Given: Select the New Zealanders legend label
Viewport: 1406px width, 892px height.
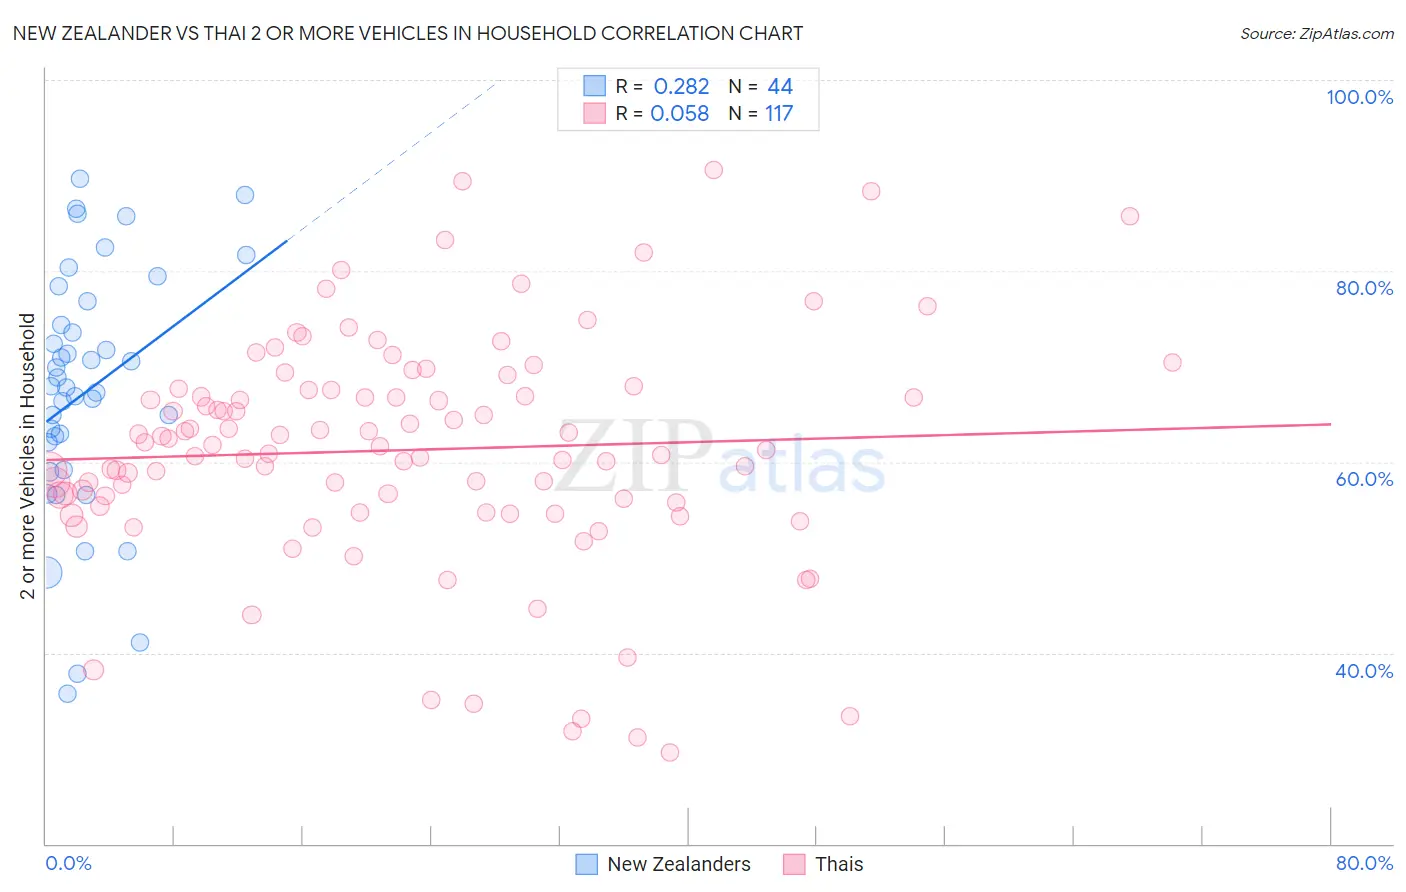Looking at the screenshot, I should (x=679, y=864).
